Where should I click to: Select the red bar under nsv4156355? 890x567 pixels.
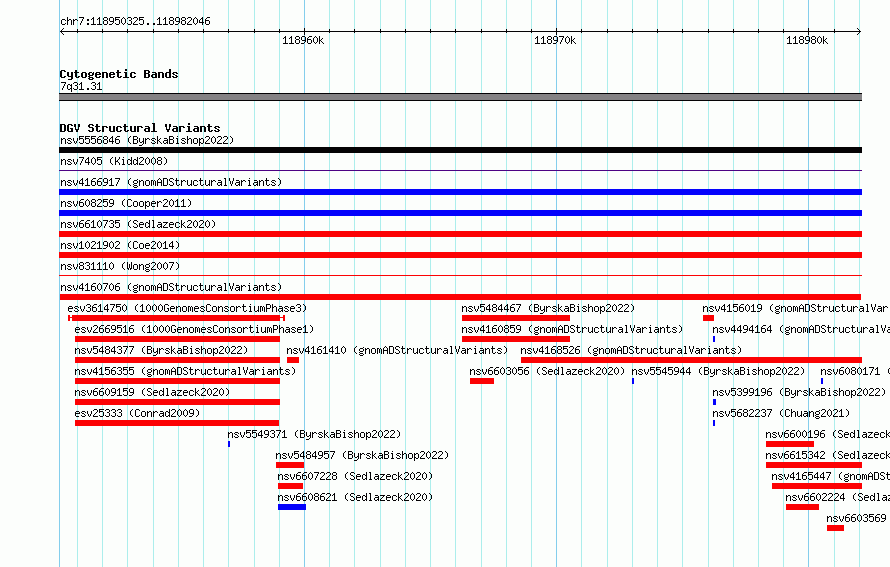tap(177, 381)
